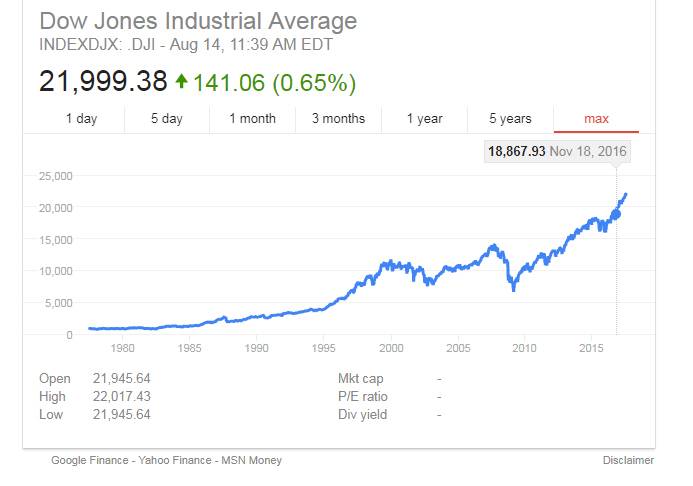Image resolution: width=693 pixels, height=486 pixels.
Task: Click the green up-arrow change indicator
Action: coord(181,81)
